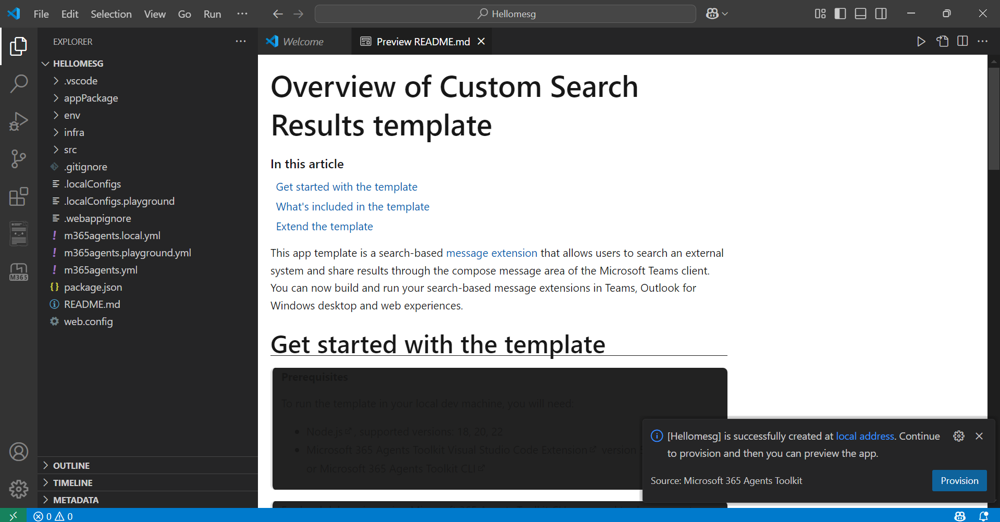Toggle the primary side bar visibility
1000x522 pixels.
(x=840, y=13)
